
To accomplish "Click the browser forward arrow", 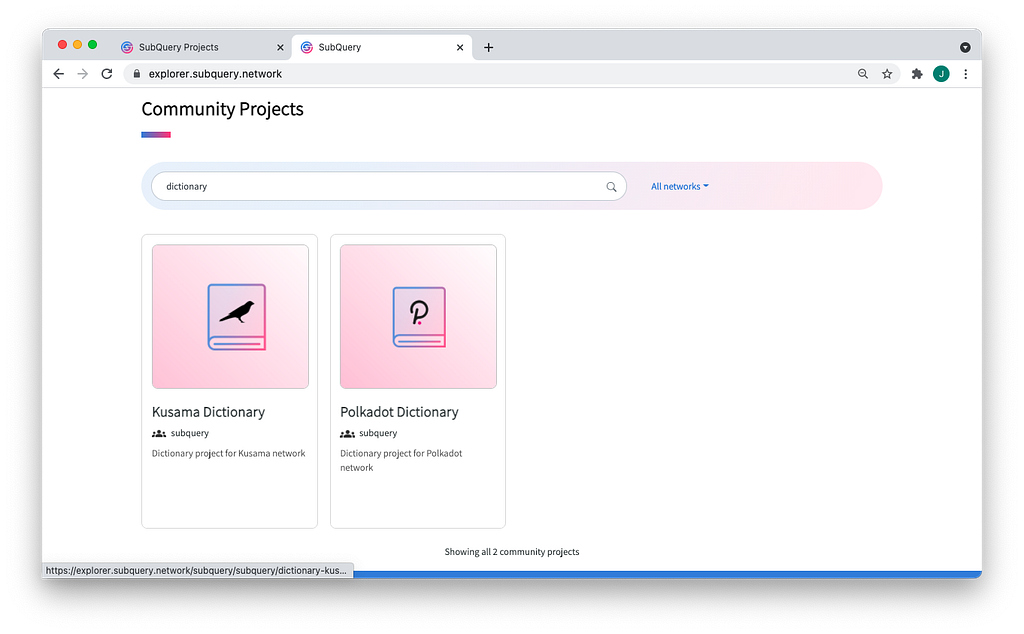I will coord(82,74).
